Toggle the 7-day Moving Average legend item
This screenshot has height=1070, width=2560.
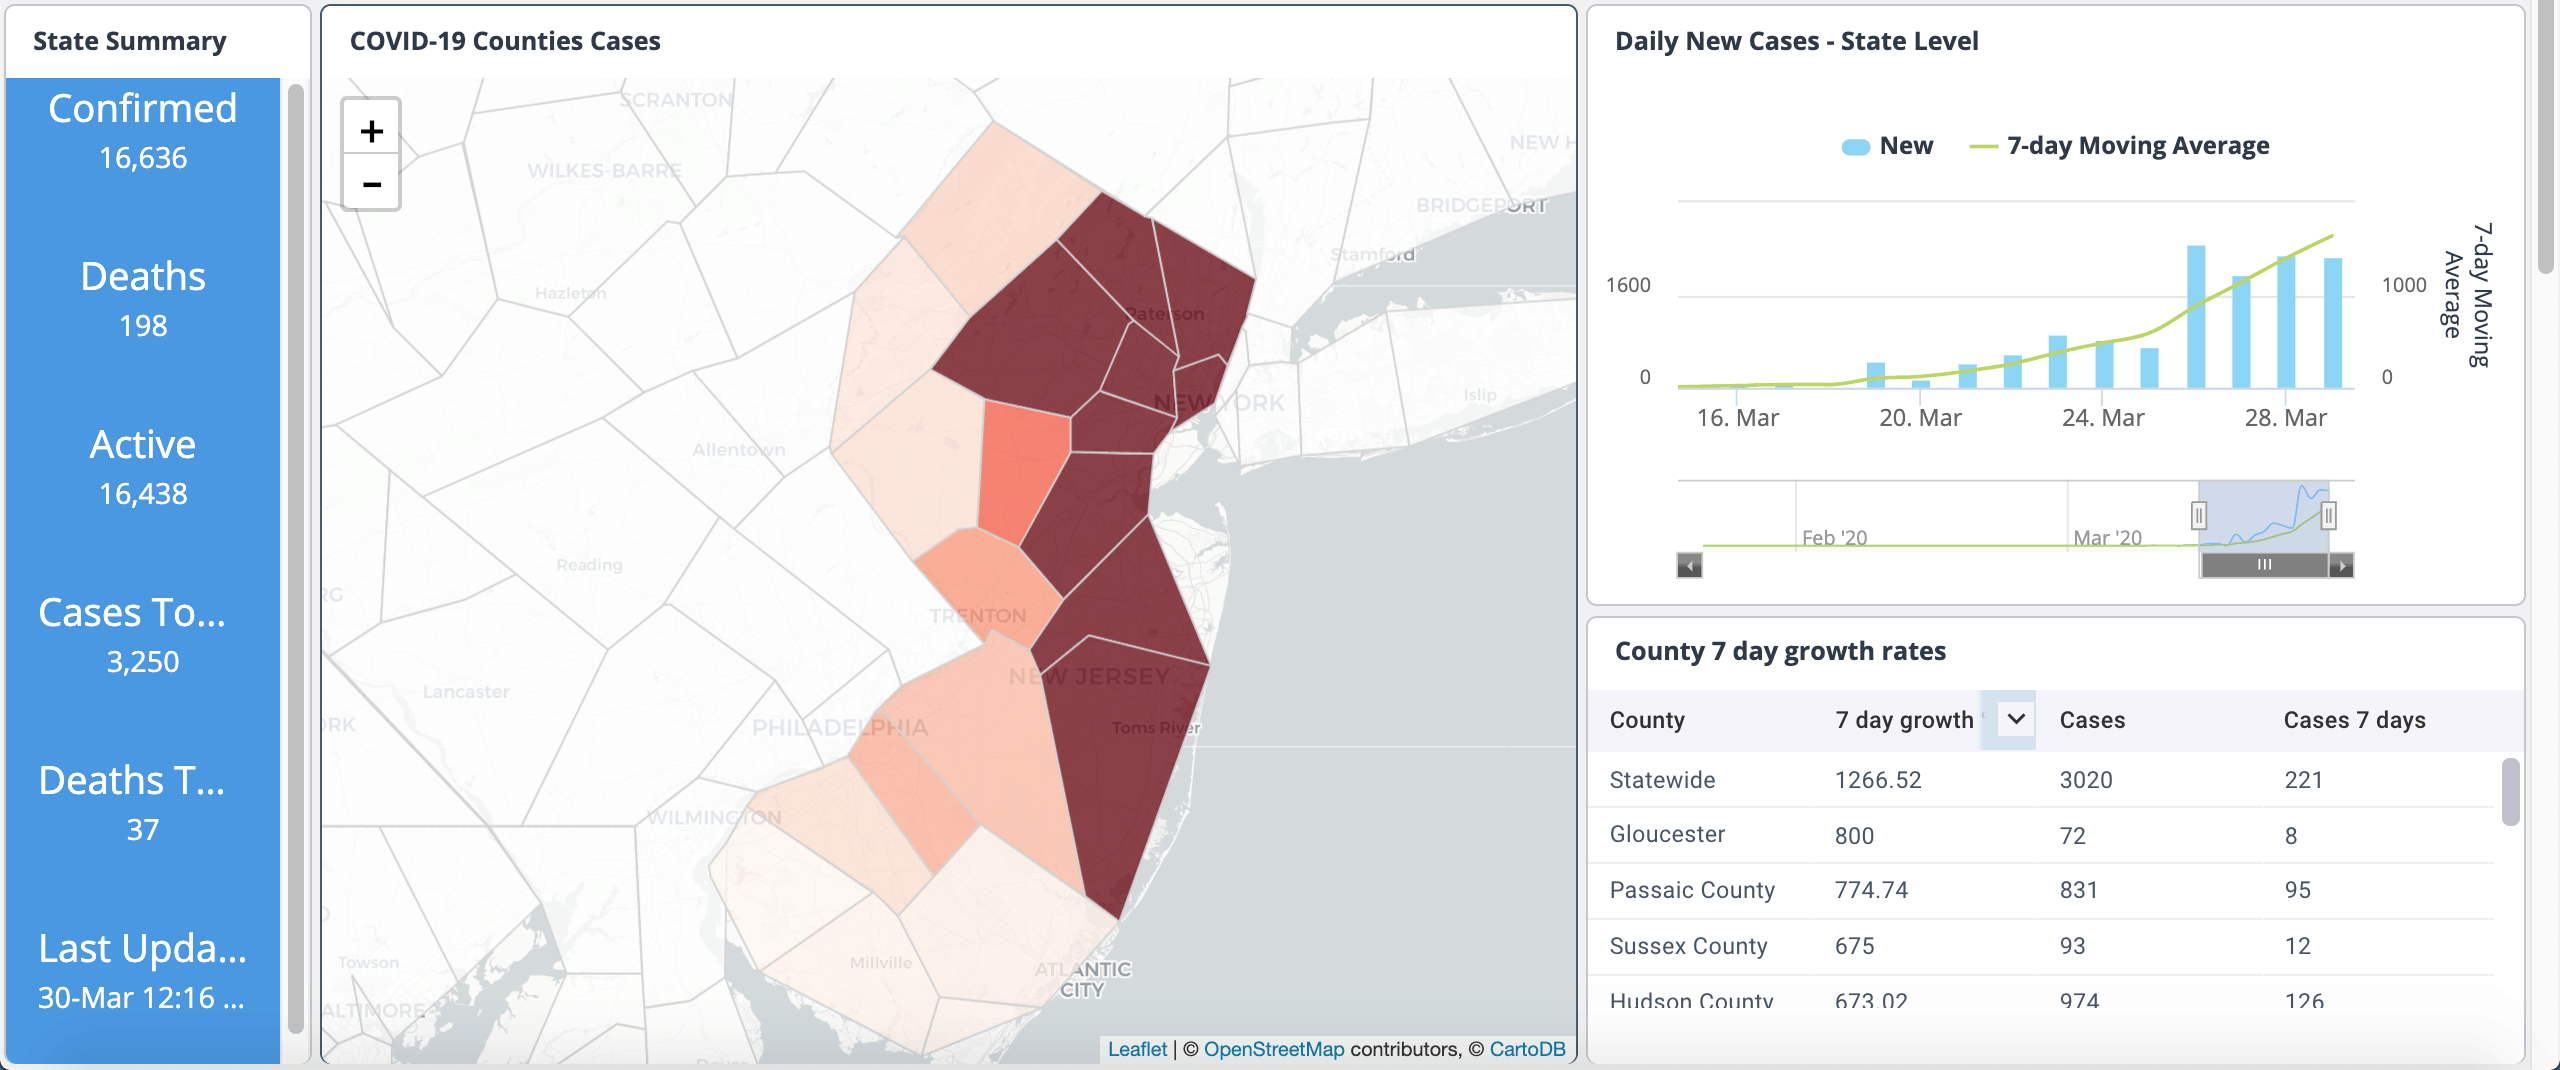[x=2119, y=146]
